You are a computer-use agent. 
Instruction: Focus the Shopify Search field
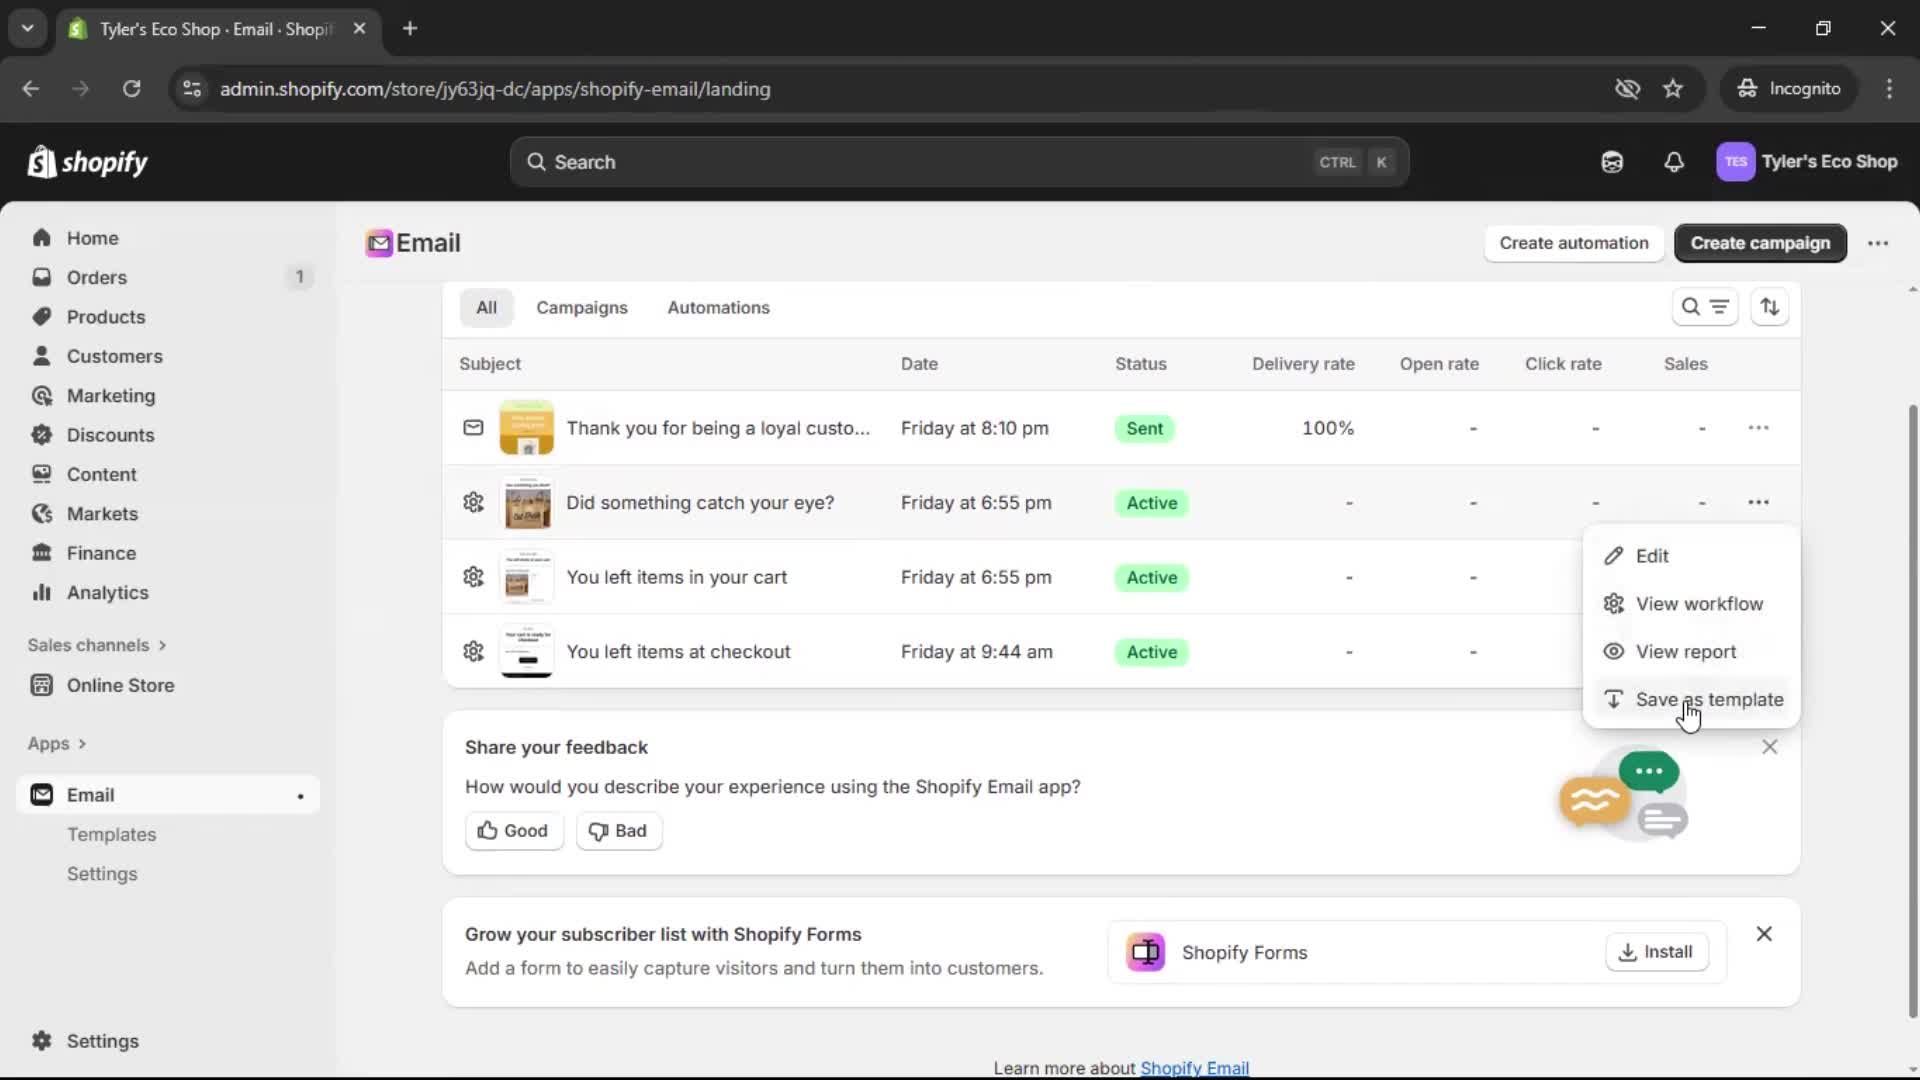[959, 162]
